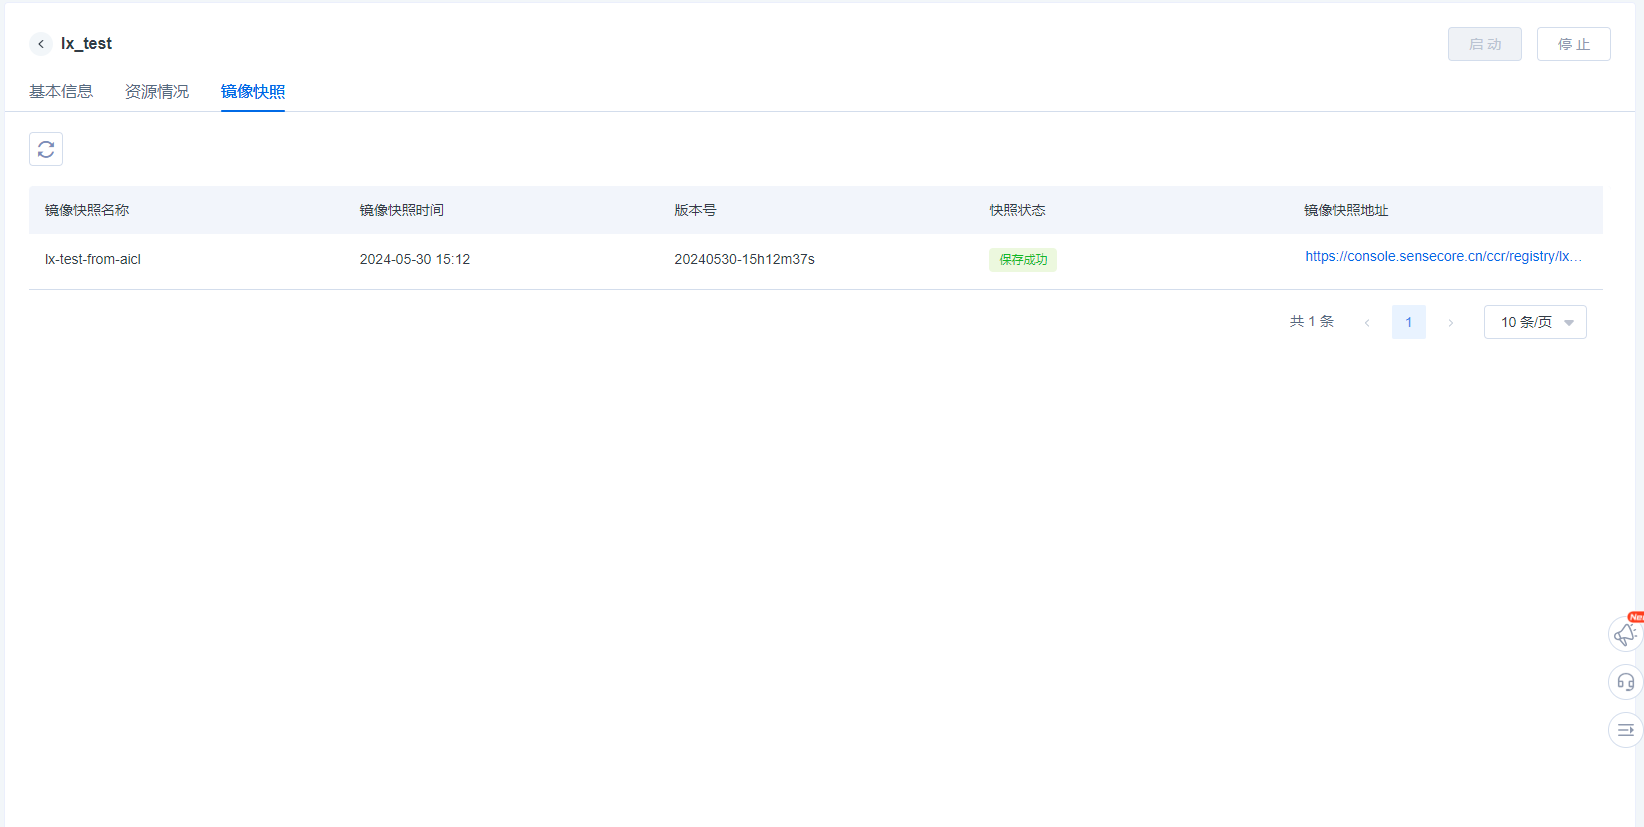Switch to the 资源情况 tab
The height and width of the screenshot is (827, 1644).
point(157,92)
